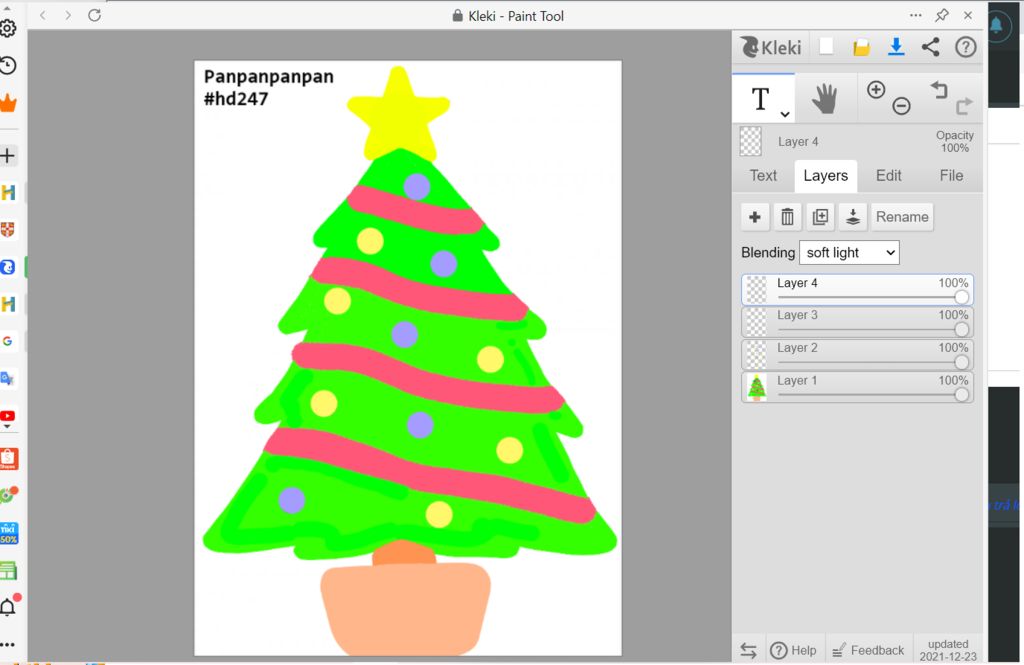Viewport: 1024px width, 665px height.
Task: Open the sidebar three-dot overflow menu
Action: (x=8, y=645)
